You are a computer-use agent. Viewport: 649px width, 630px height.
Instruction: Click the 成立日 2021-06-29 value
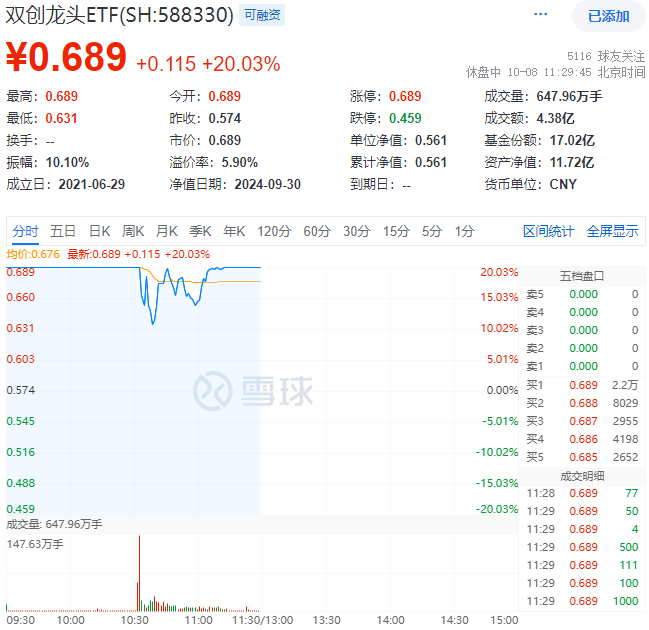click(91, 184)
